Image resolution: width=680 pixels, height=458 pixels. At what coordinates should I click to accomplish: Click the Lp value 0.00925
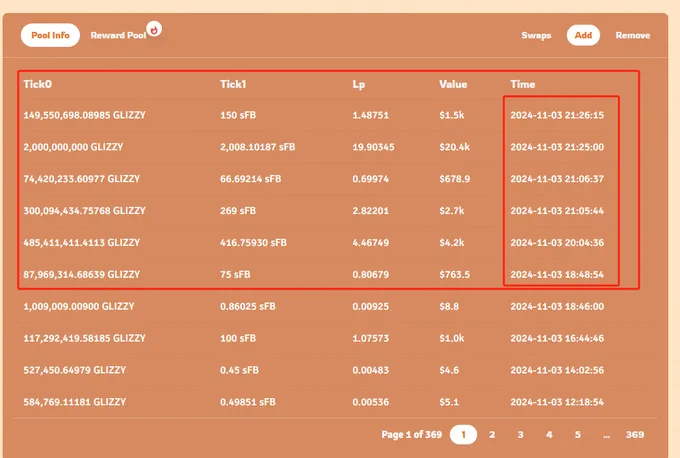(370, 307)
